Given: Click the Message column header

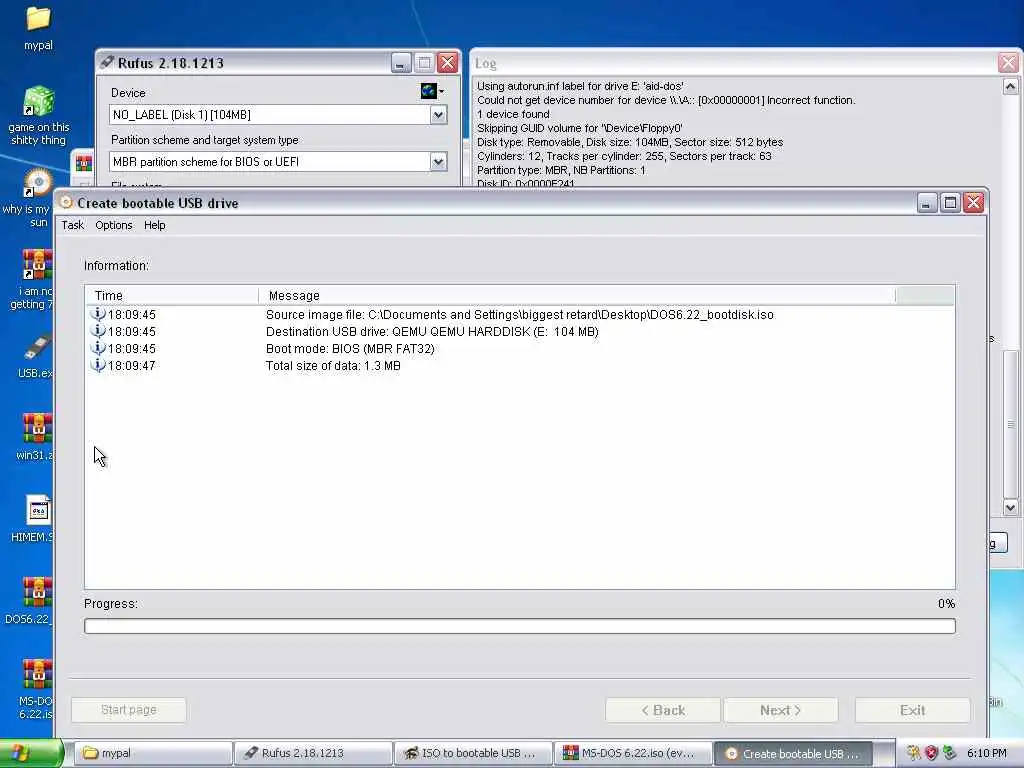Looking at the screenshot, I should pyautogui.click(x=577, y=296).
